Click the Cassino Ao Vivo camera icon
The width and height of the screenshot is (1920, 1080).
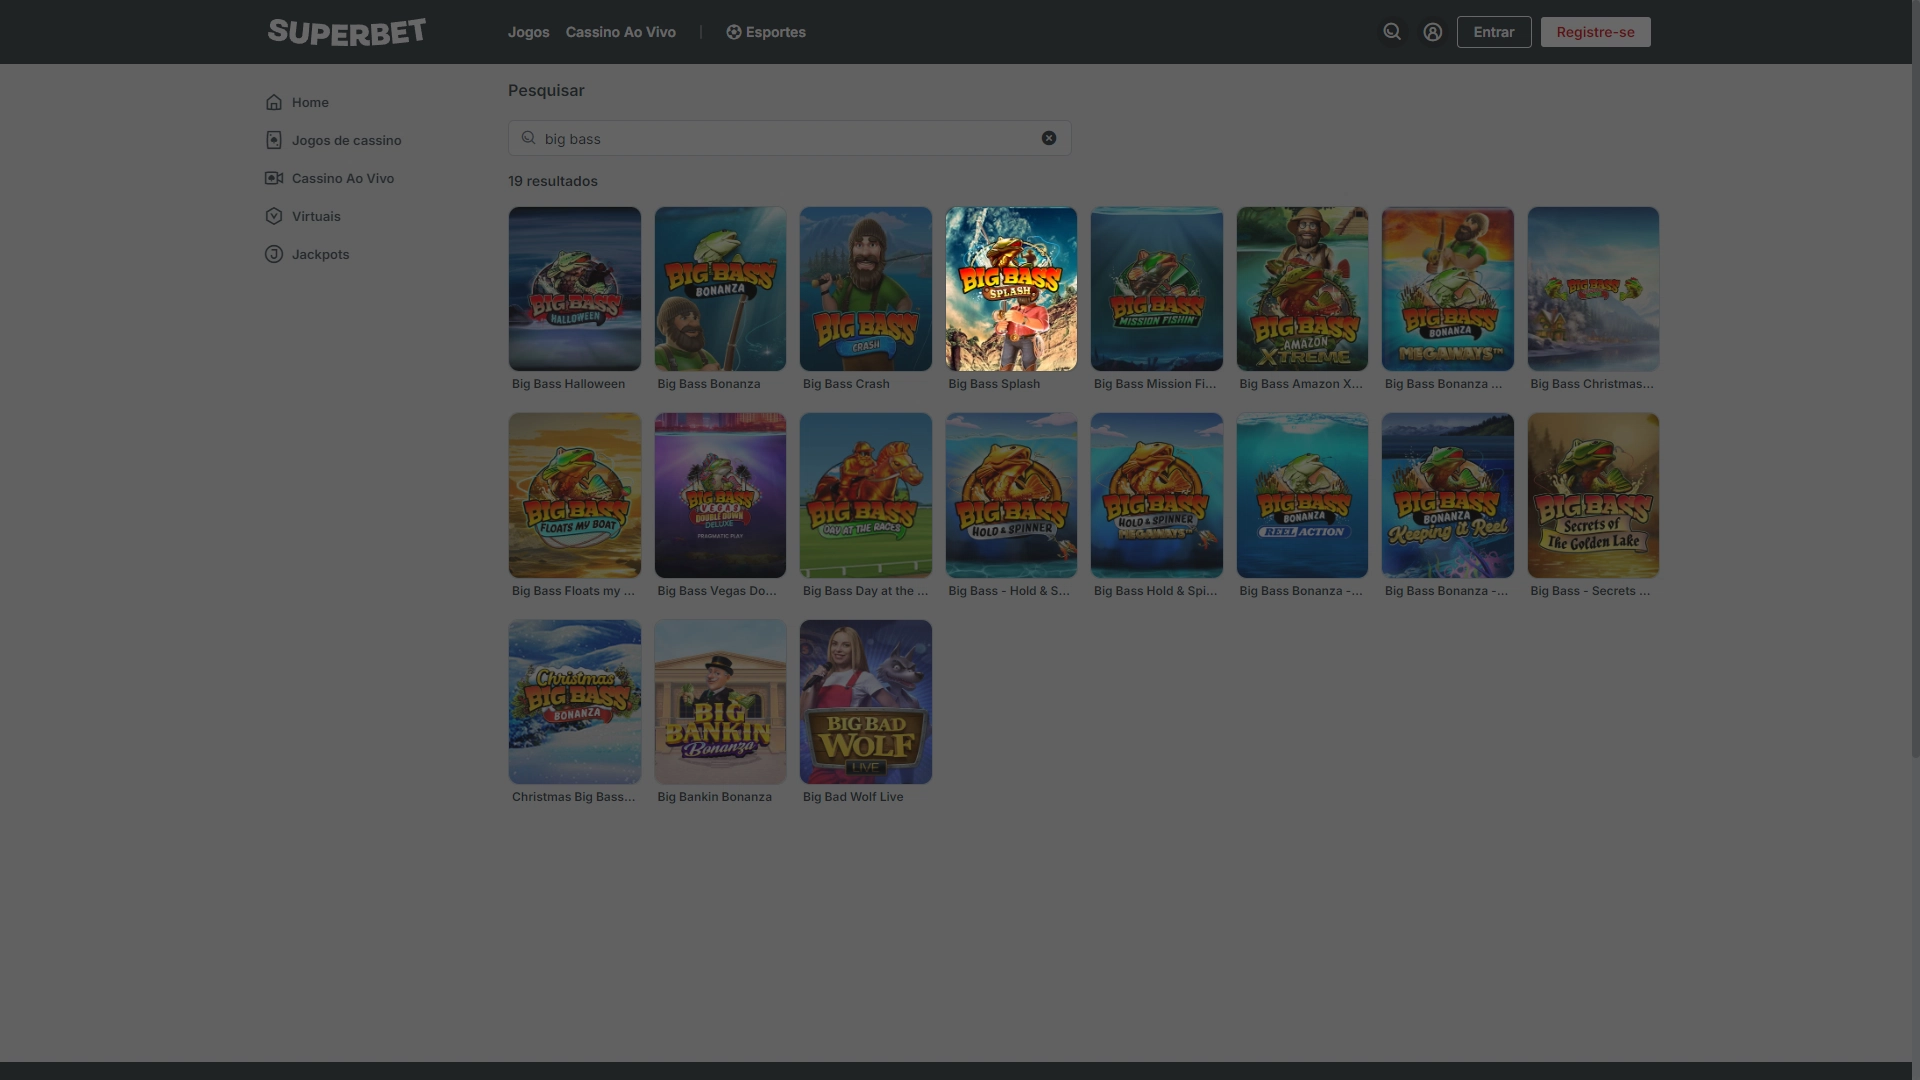coord(273,178)
